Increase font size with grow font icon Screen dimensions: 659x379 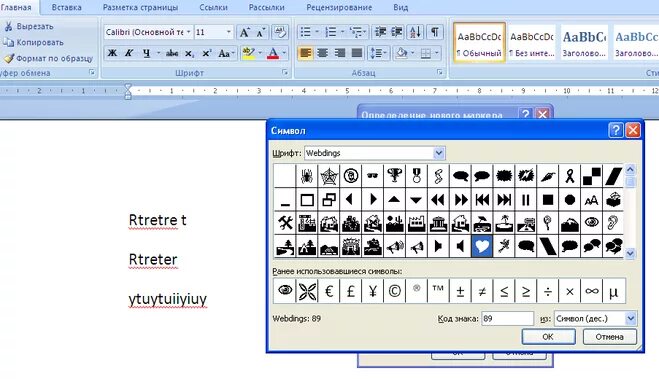point(244,32)
